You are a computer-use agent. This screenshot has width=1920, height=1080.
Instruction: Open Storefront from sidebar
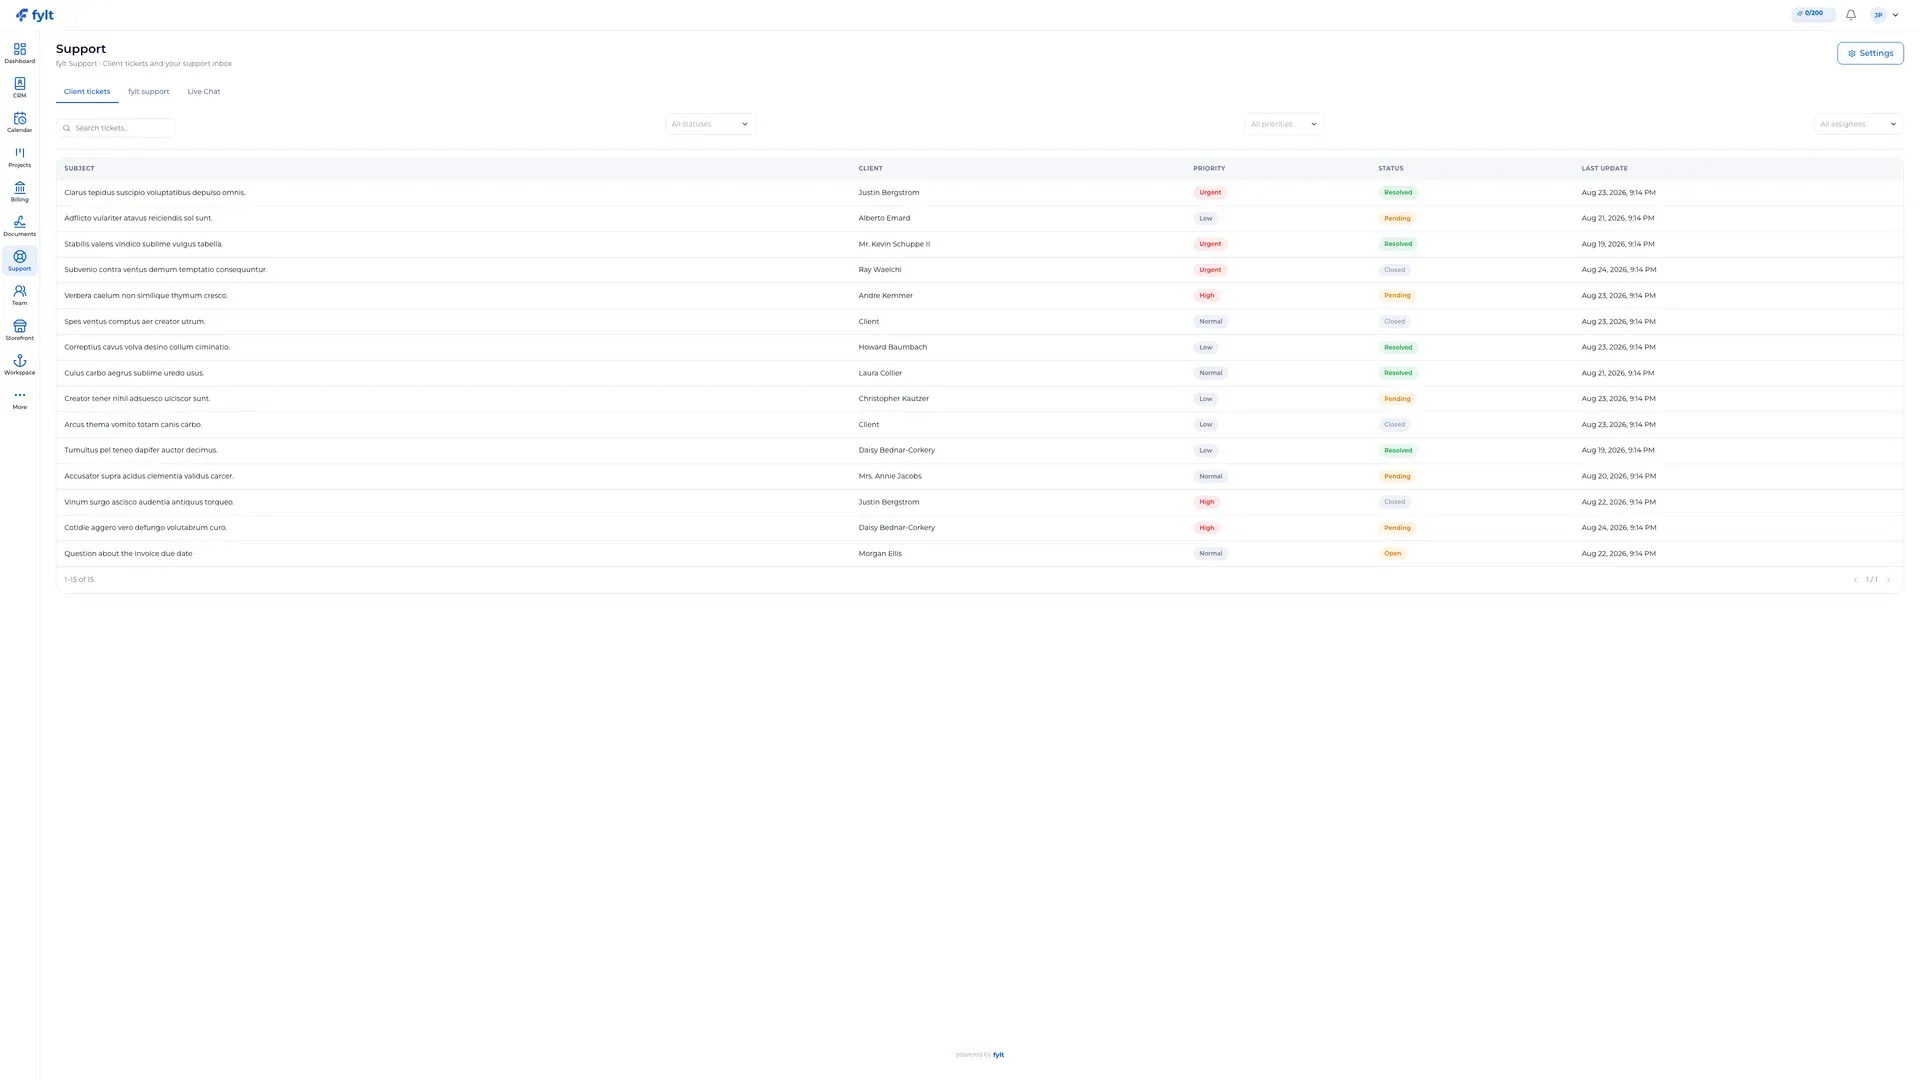(x=19, y=330)
